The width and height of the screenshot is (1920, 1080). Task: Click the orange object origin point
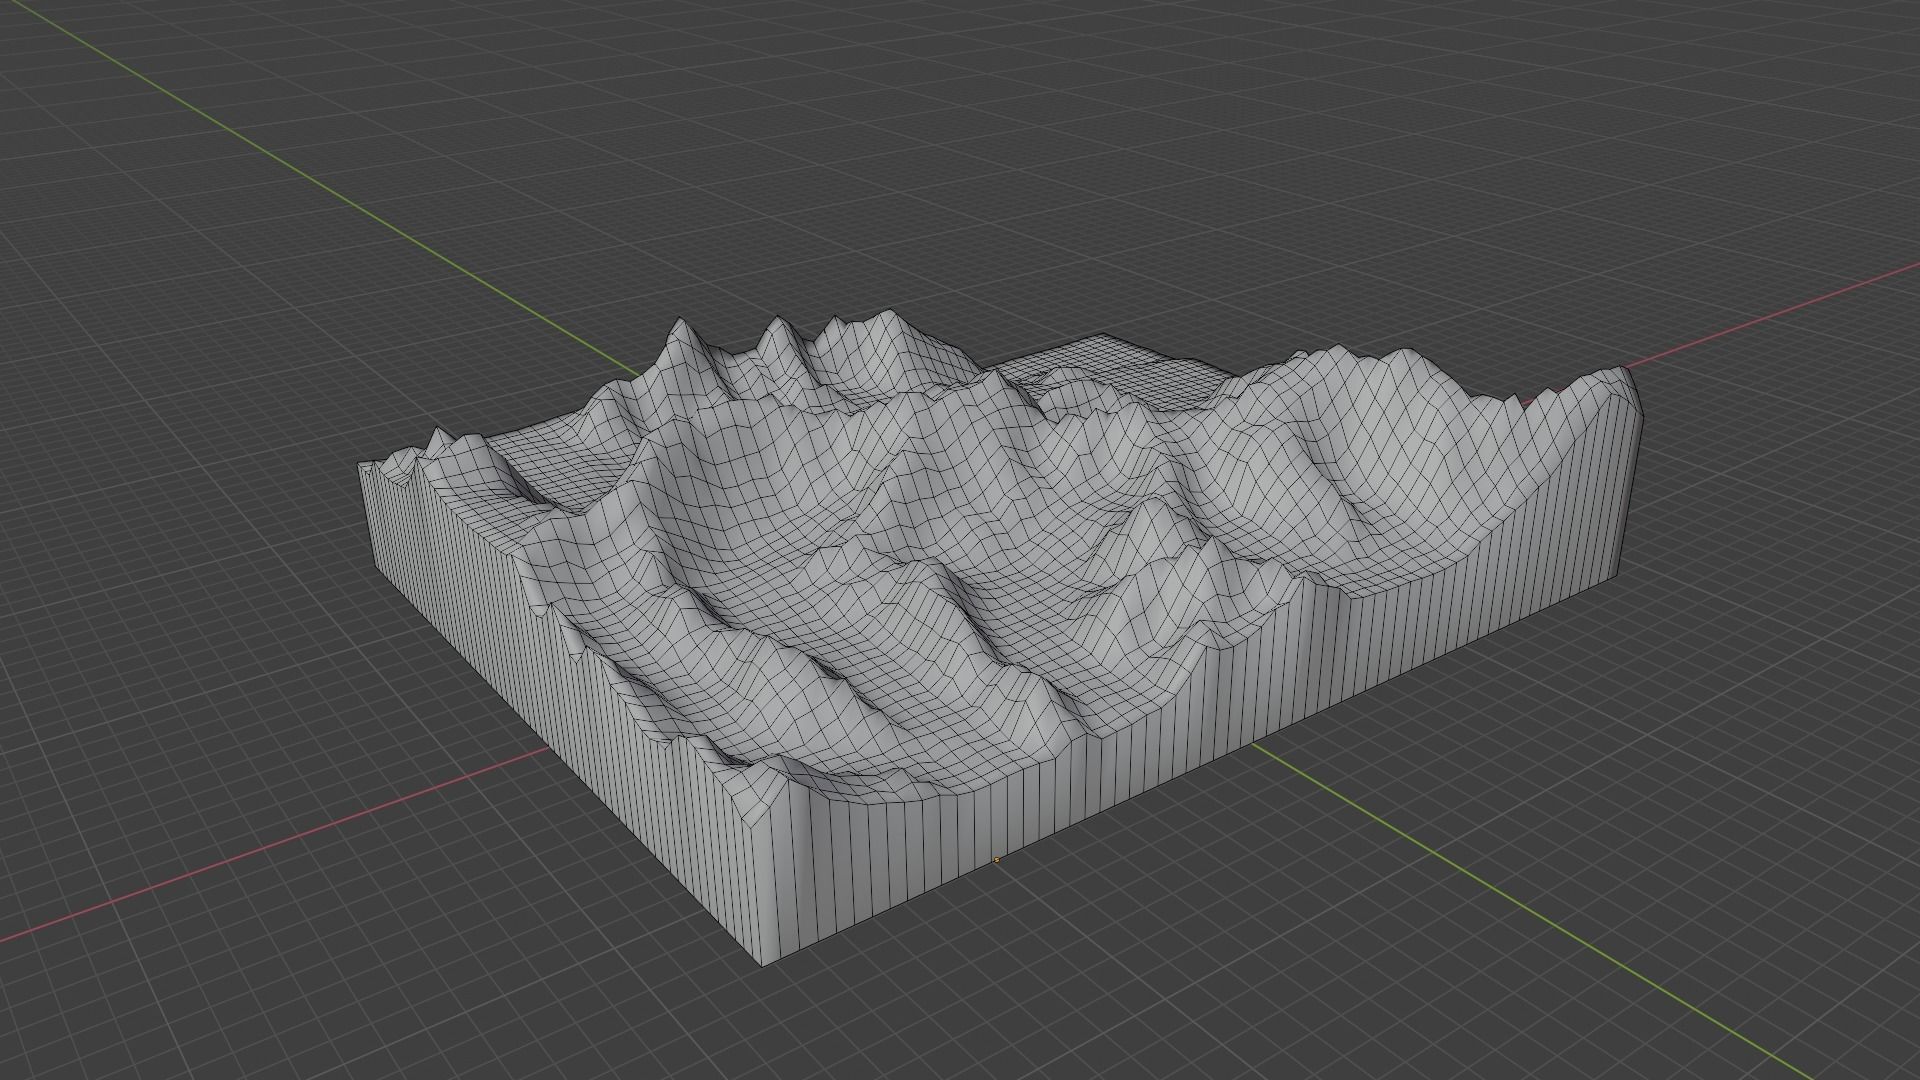click(x=996, y=859)
